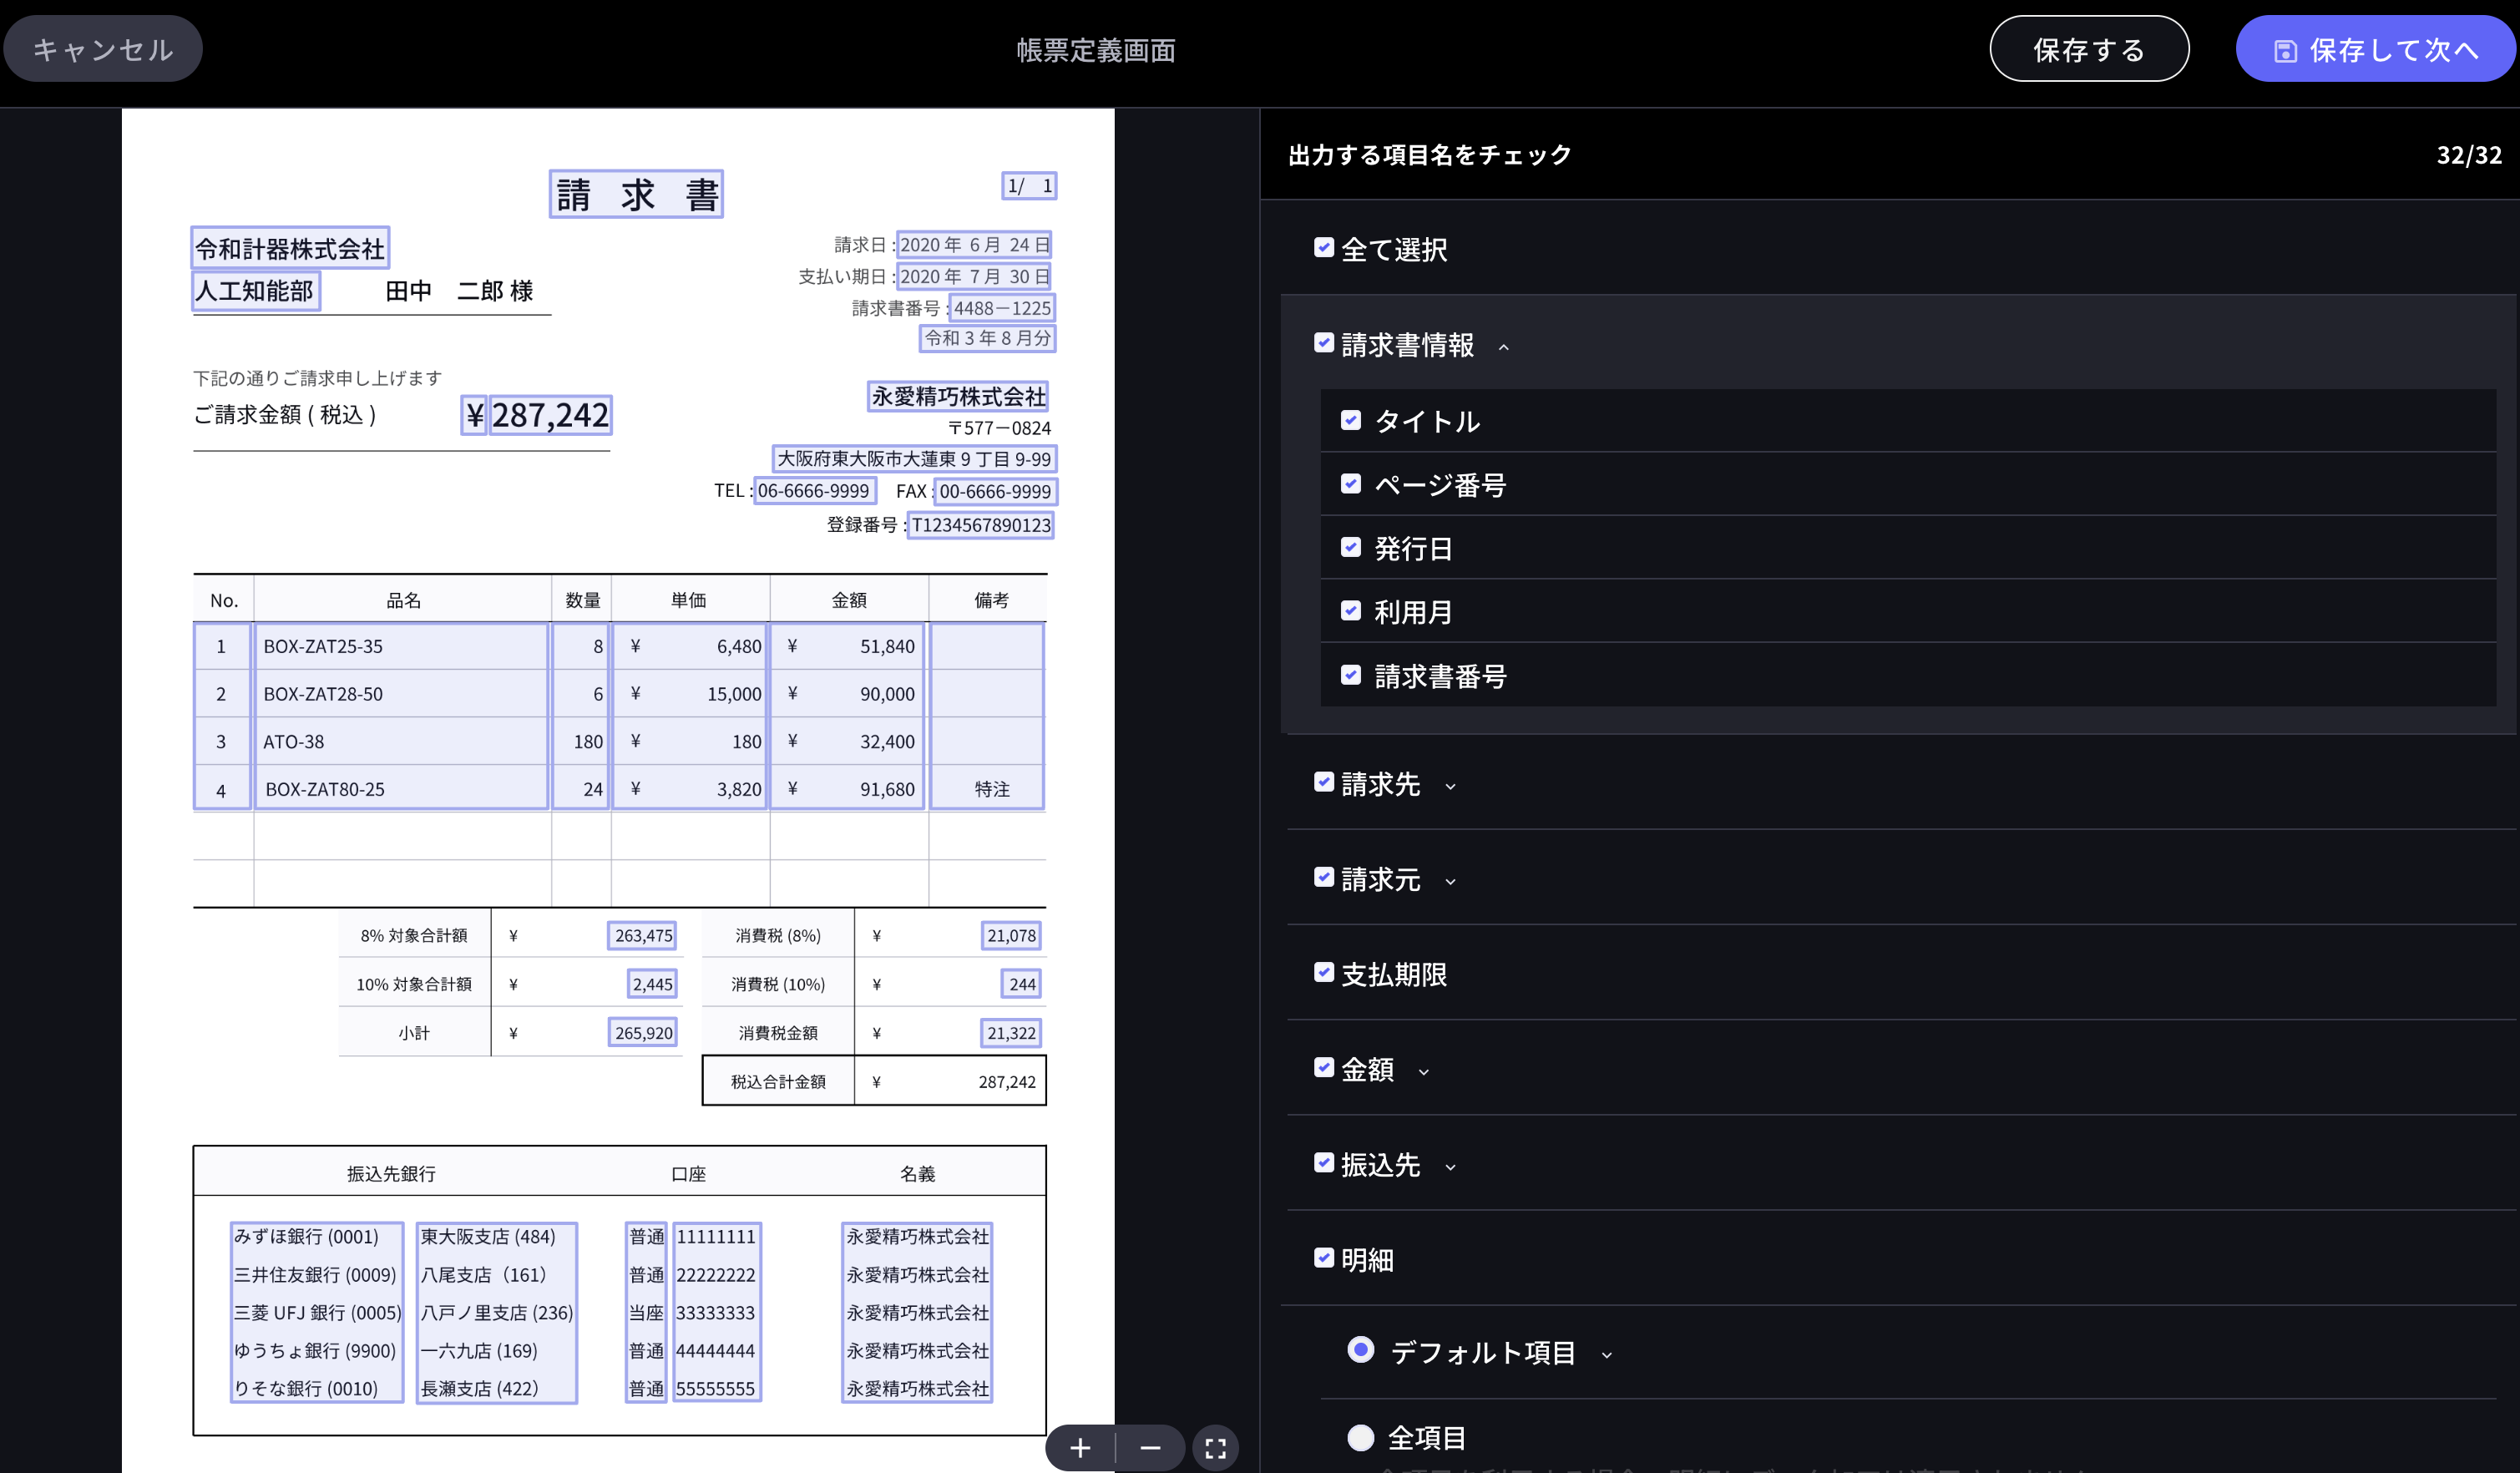Viewport: 2520px width, 1473px height.
Task: Expand the 金額 section chevron
Action: click(1424, 1072)
